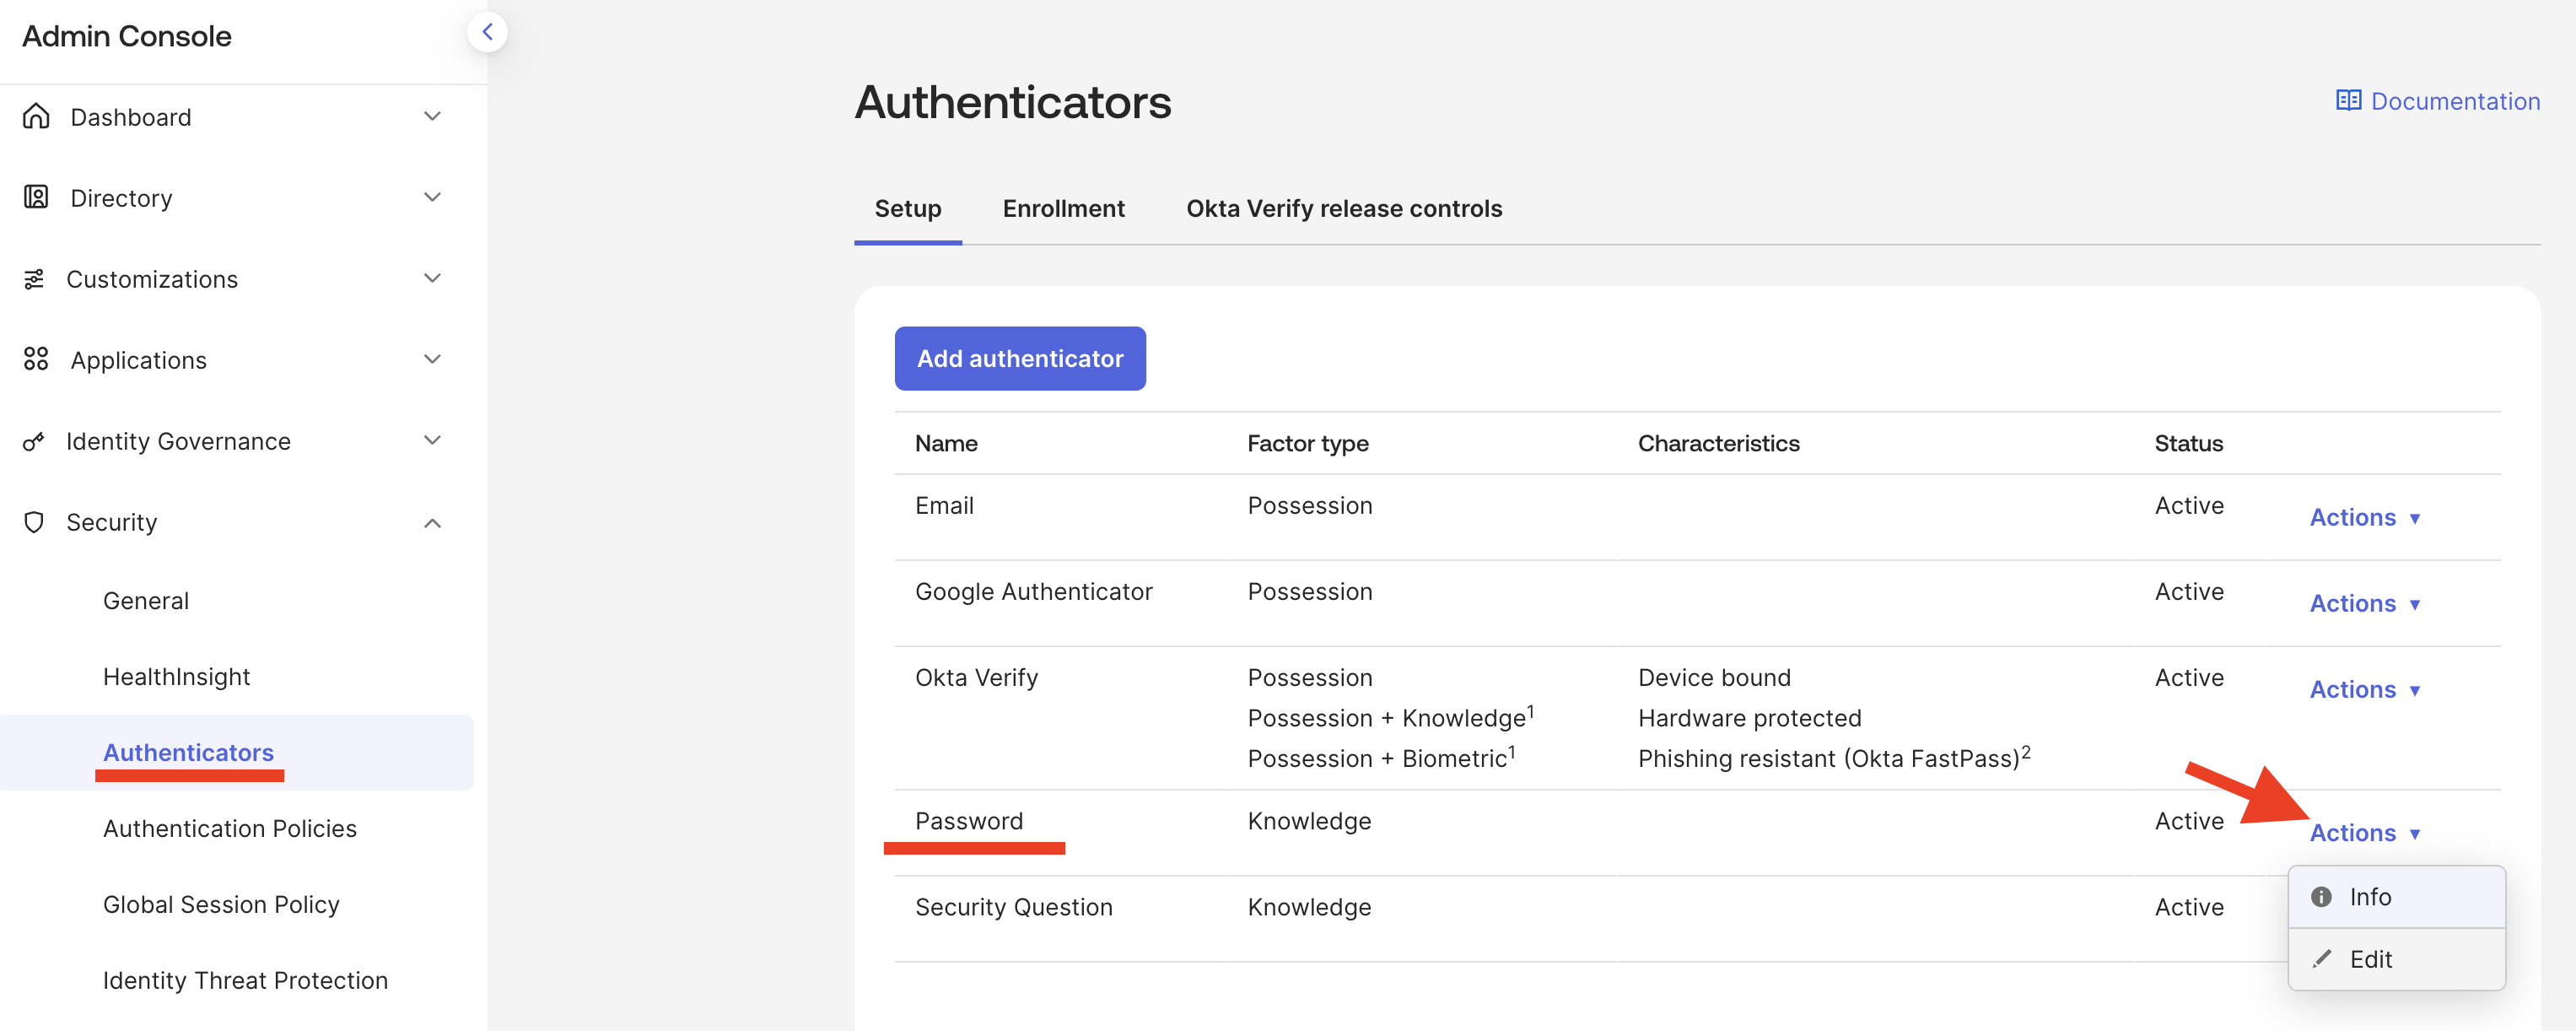Viewport: 2576px width, 1031px height.
Task: Open HealthInsight under Security
Action: 176,677
